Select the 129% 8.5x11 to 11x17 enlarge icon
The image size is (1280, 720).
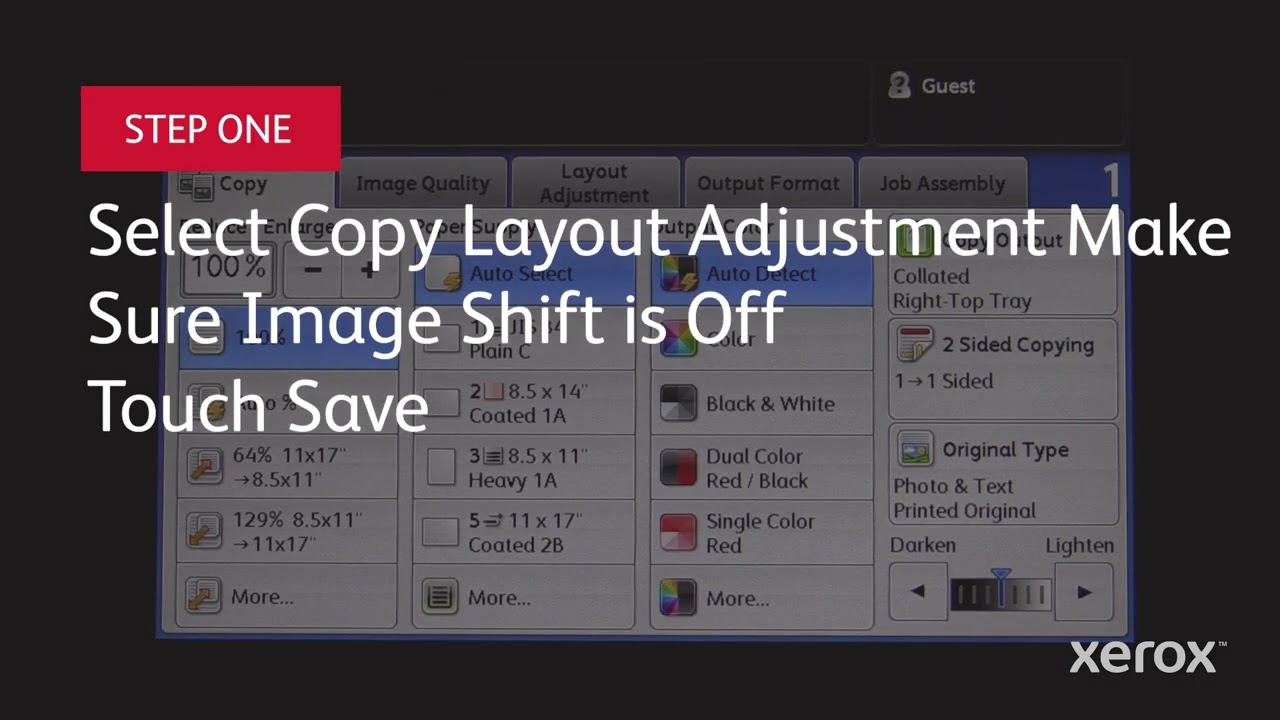click(x=206, y=532)
